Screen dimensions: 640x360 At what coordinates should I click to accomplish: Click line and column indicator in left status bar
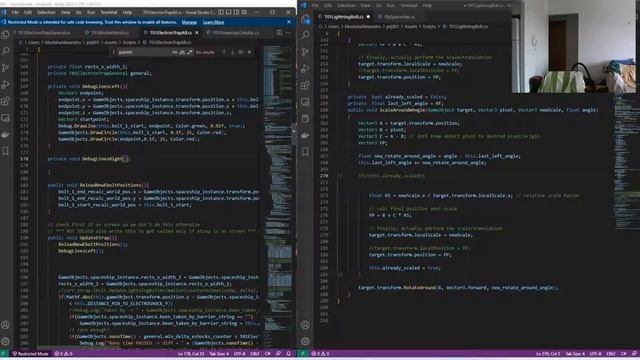point(191,354)
